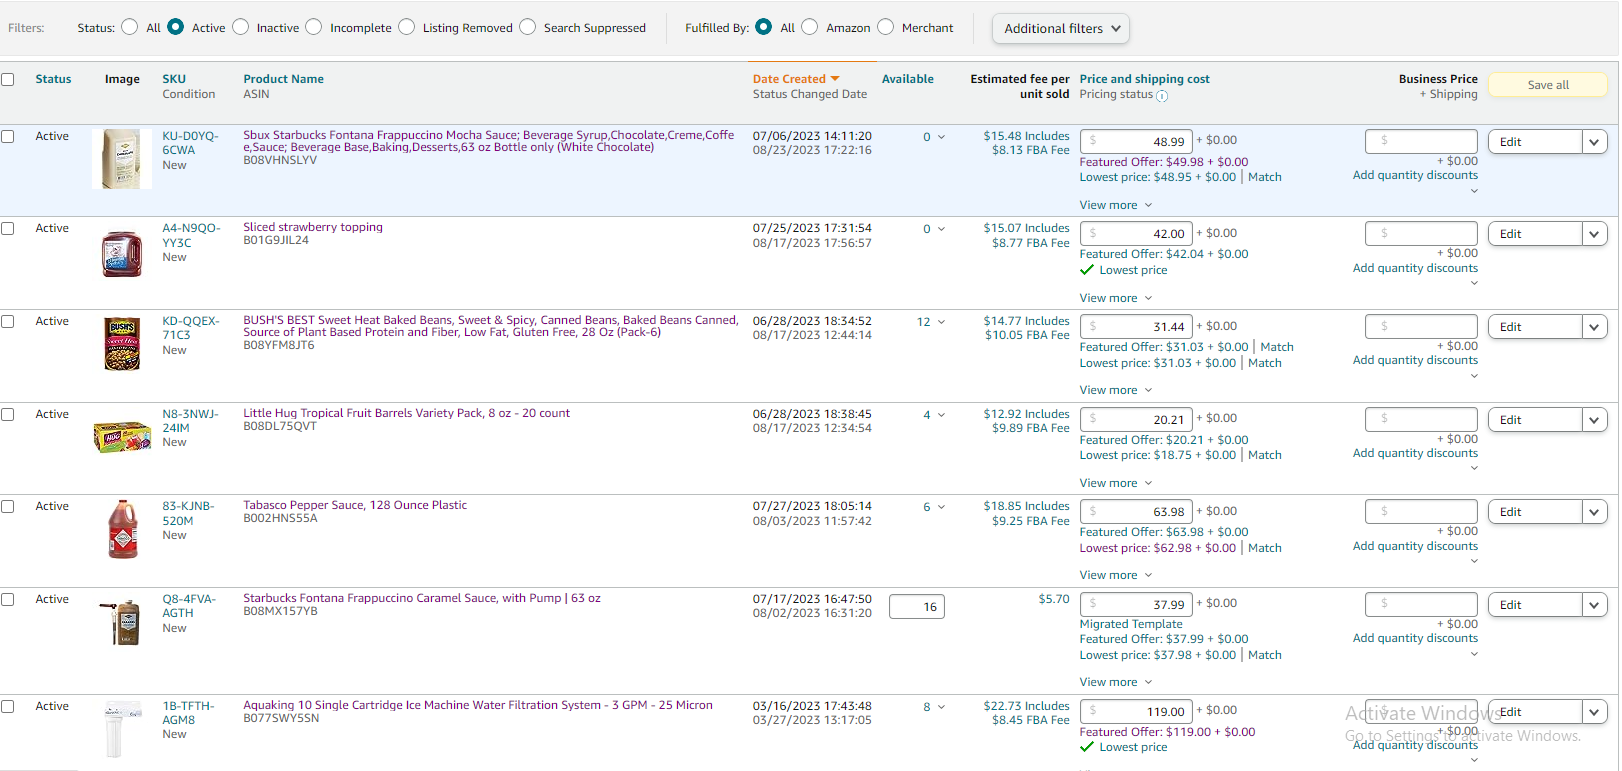Open the Starbucks Mocha Sauce product thumbnail
This screenshot has height=771, width=1622.
pos(122,159)
